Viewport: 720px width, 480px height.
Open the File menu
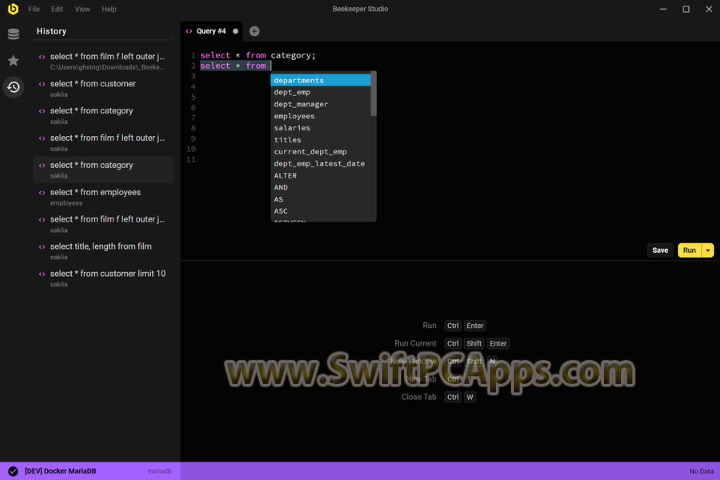34,9
